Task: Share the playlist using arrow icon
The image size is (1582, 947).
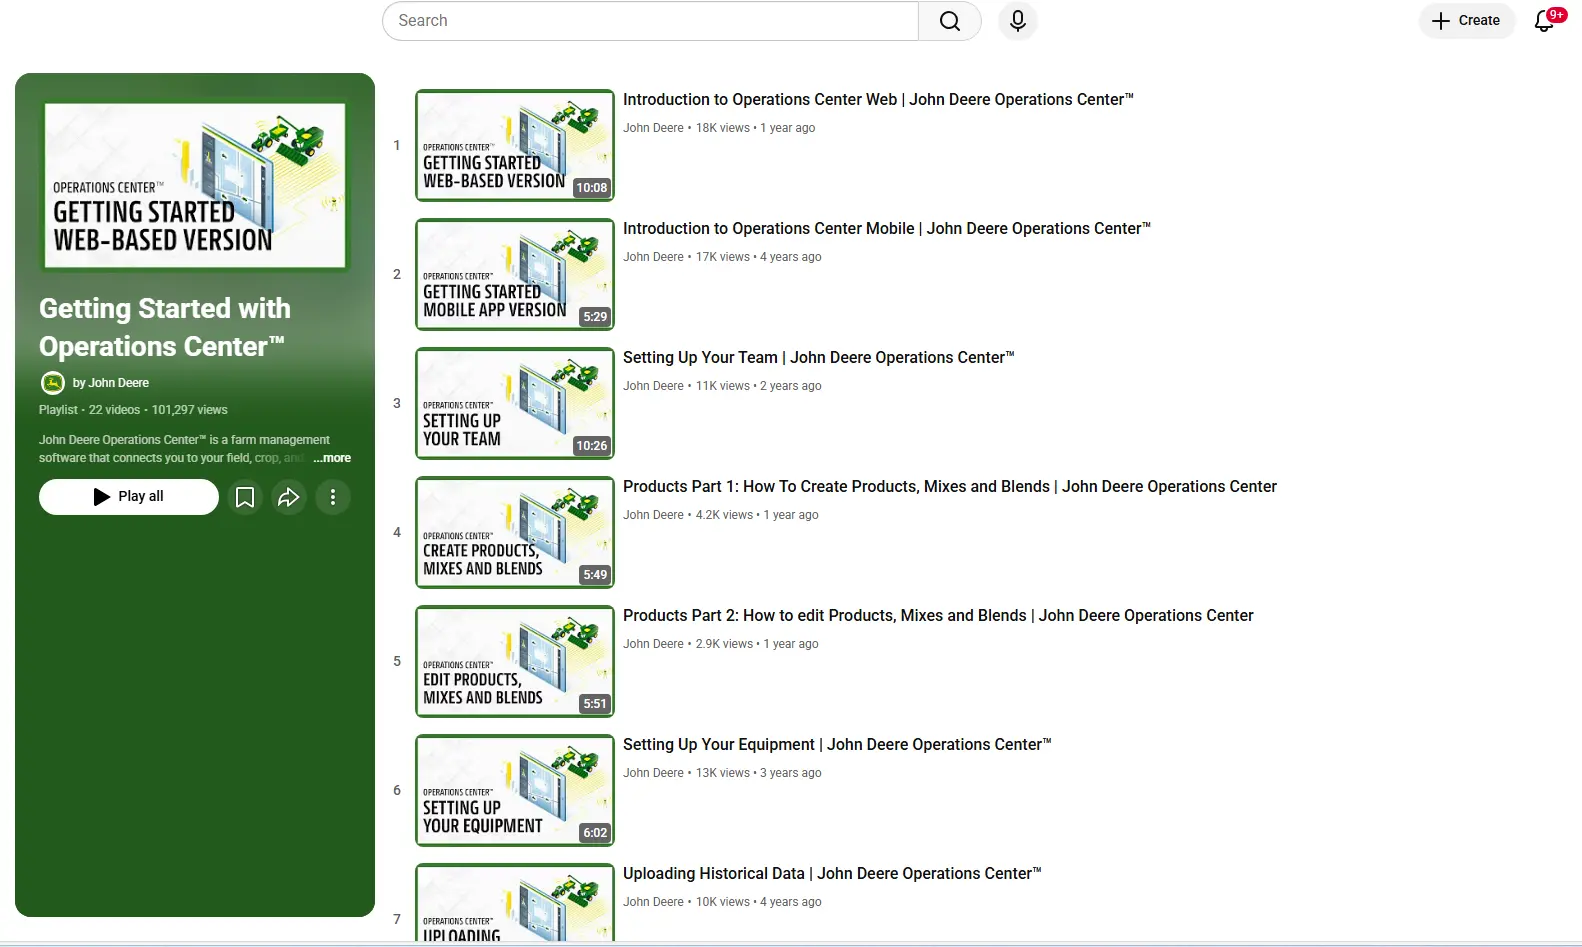Action: click(289, 497)
